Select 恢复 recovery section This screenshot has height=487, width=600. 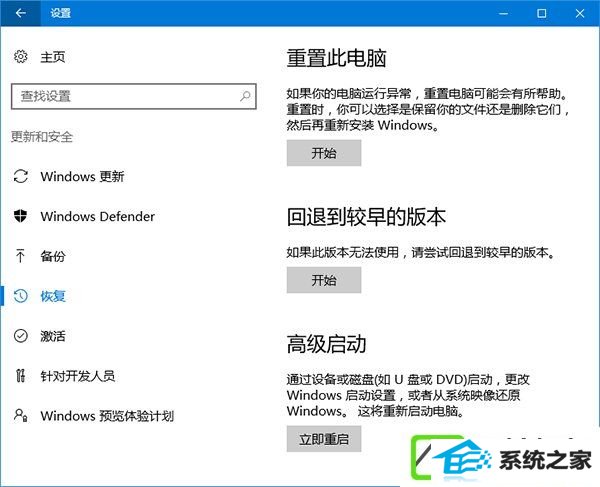(53, 296)
